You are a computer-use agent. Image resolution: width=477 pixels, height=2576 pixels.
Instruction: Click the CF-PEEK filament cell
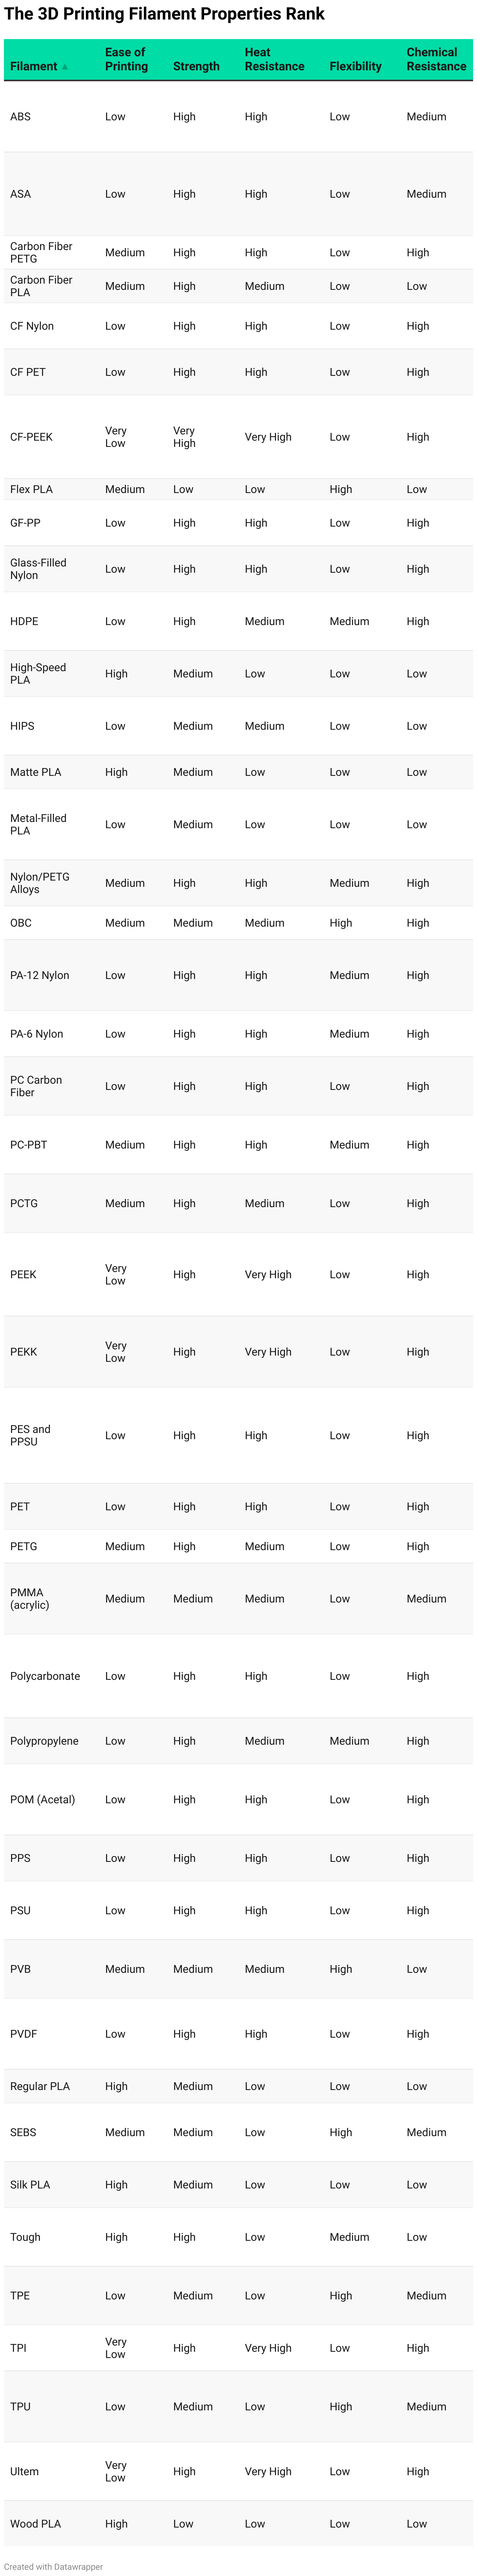tap(31, 437)
